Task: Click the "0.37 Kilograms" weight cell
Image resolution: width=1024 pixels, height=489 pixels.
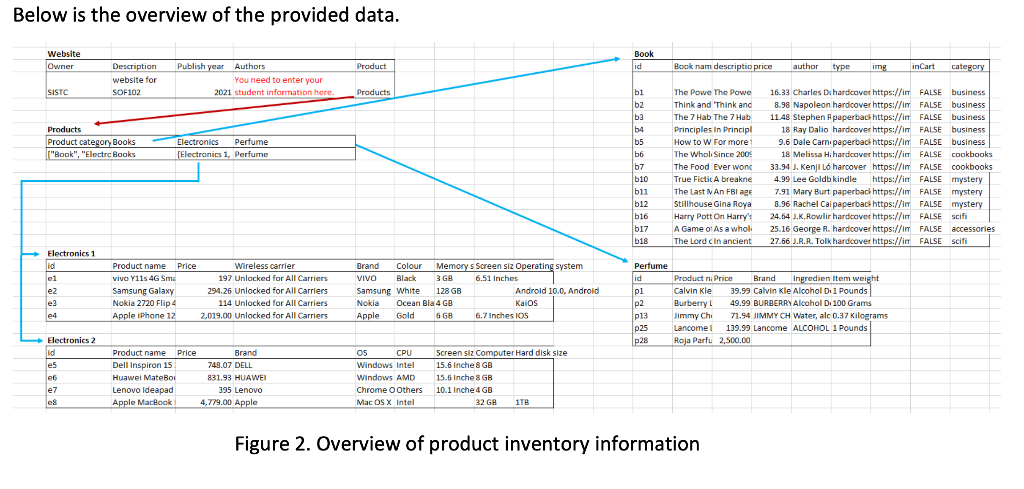Action: (x=860, y=315)
